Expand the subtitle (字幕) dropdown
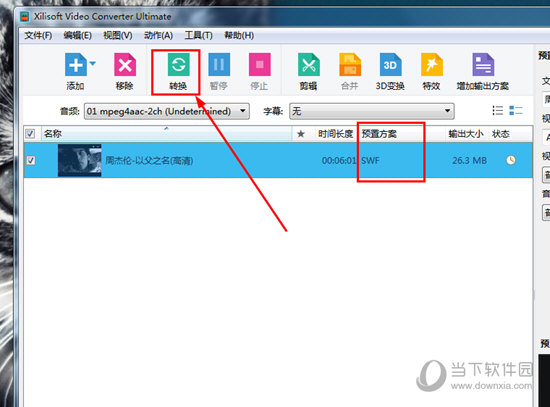This screenshot has height=407, width=550. pos(372,111)
